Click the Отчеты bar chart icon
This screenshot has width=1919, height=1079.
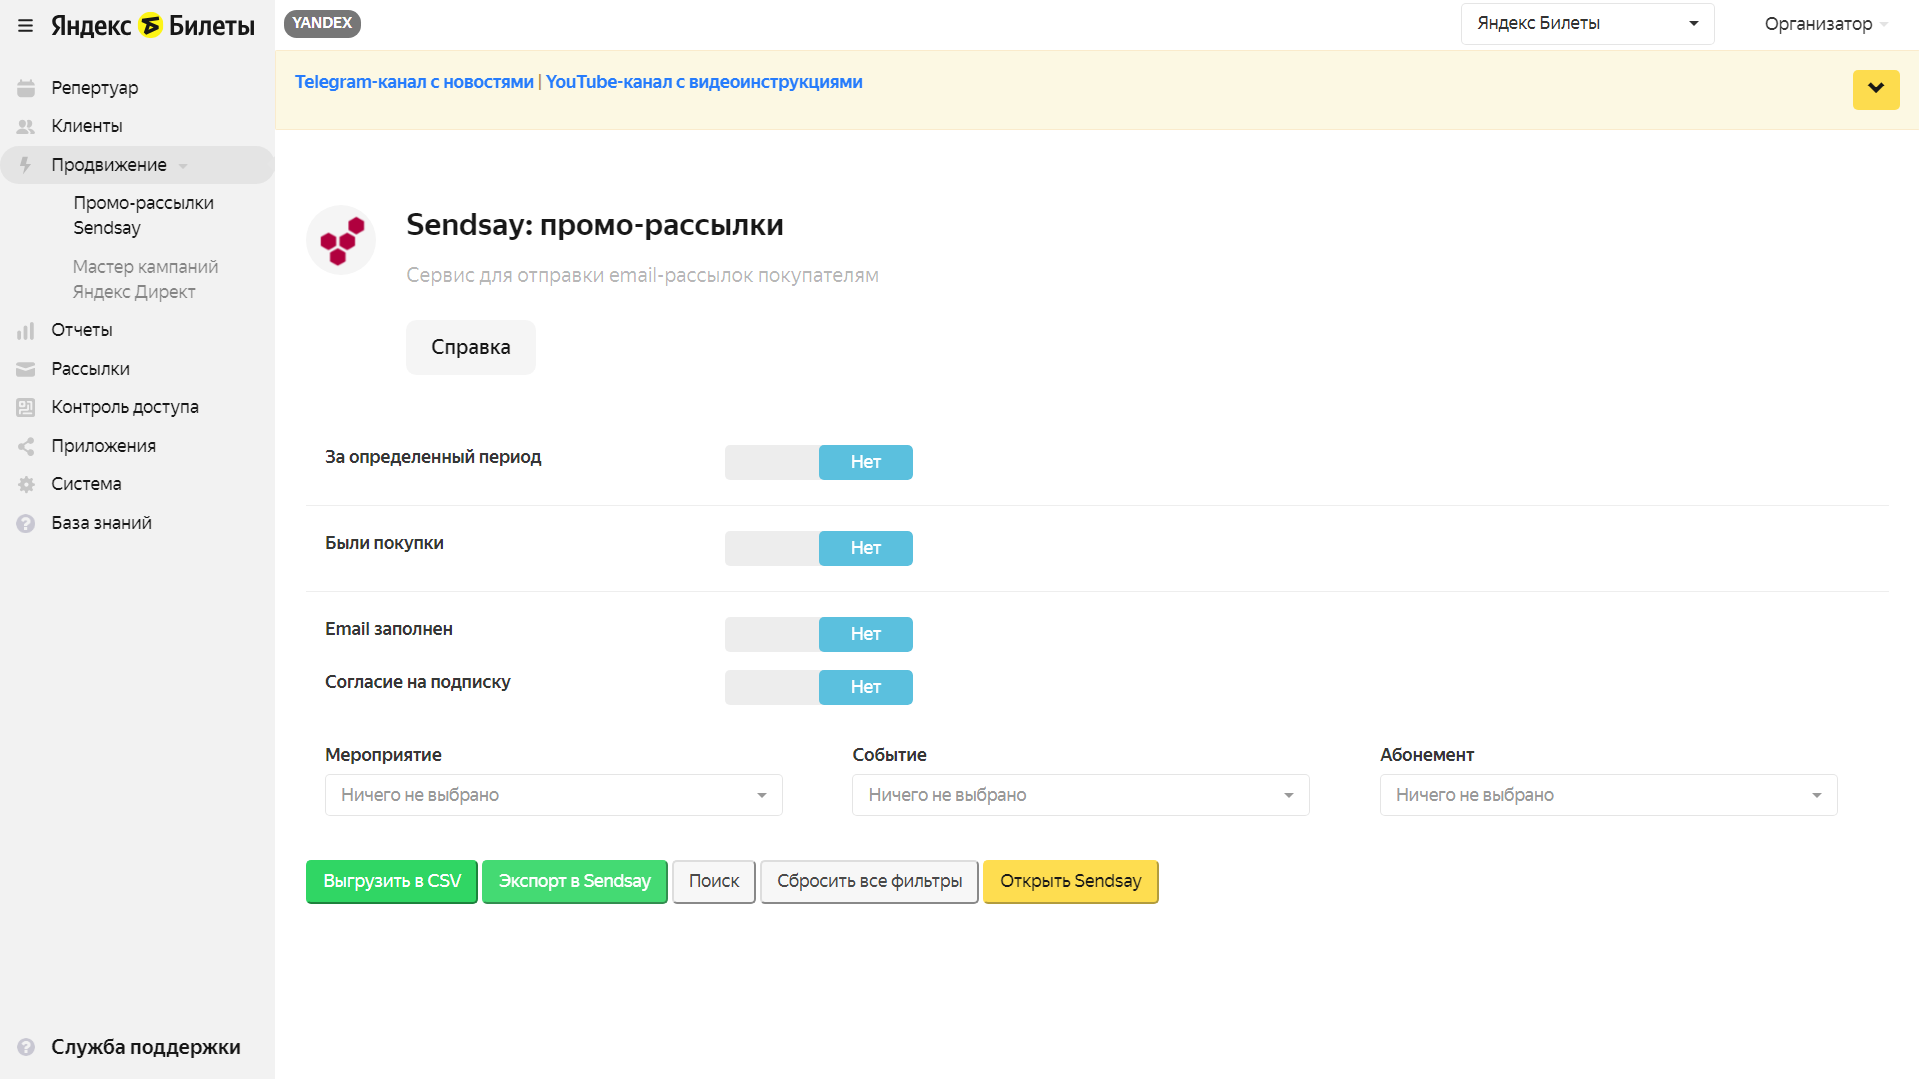click(x=26, y=331)
